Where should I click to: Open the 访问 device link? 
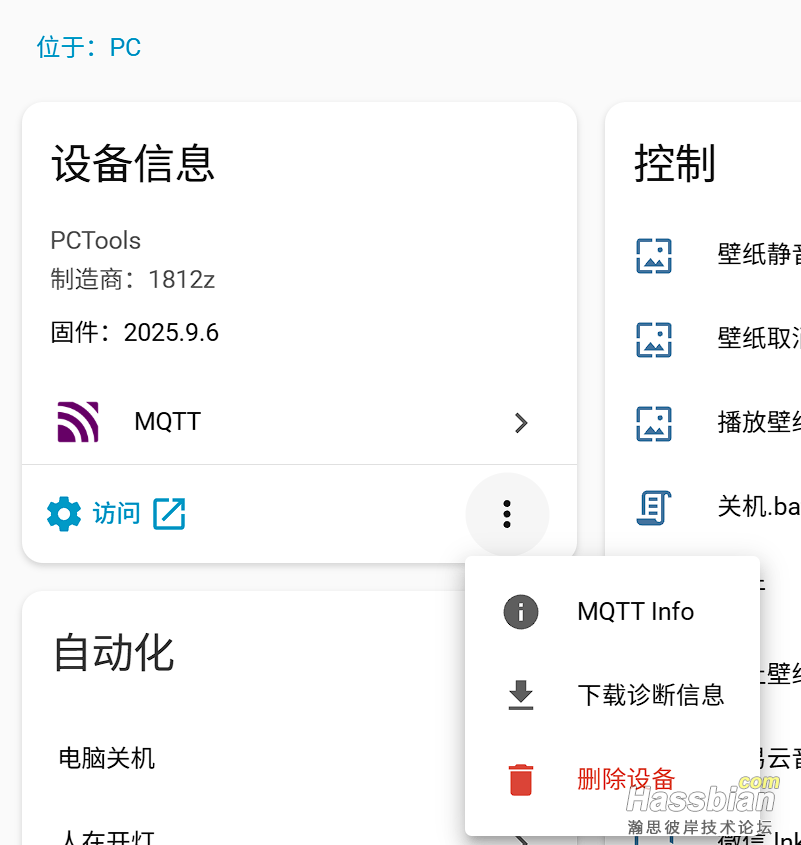coord(116,514)
